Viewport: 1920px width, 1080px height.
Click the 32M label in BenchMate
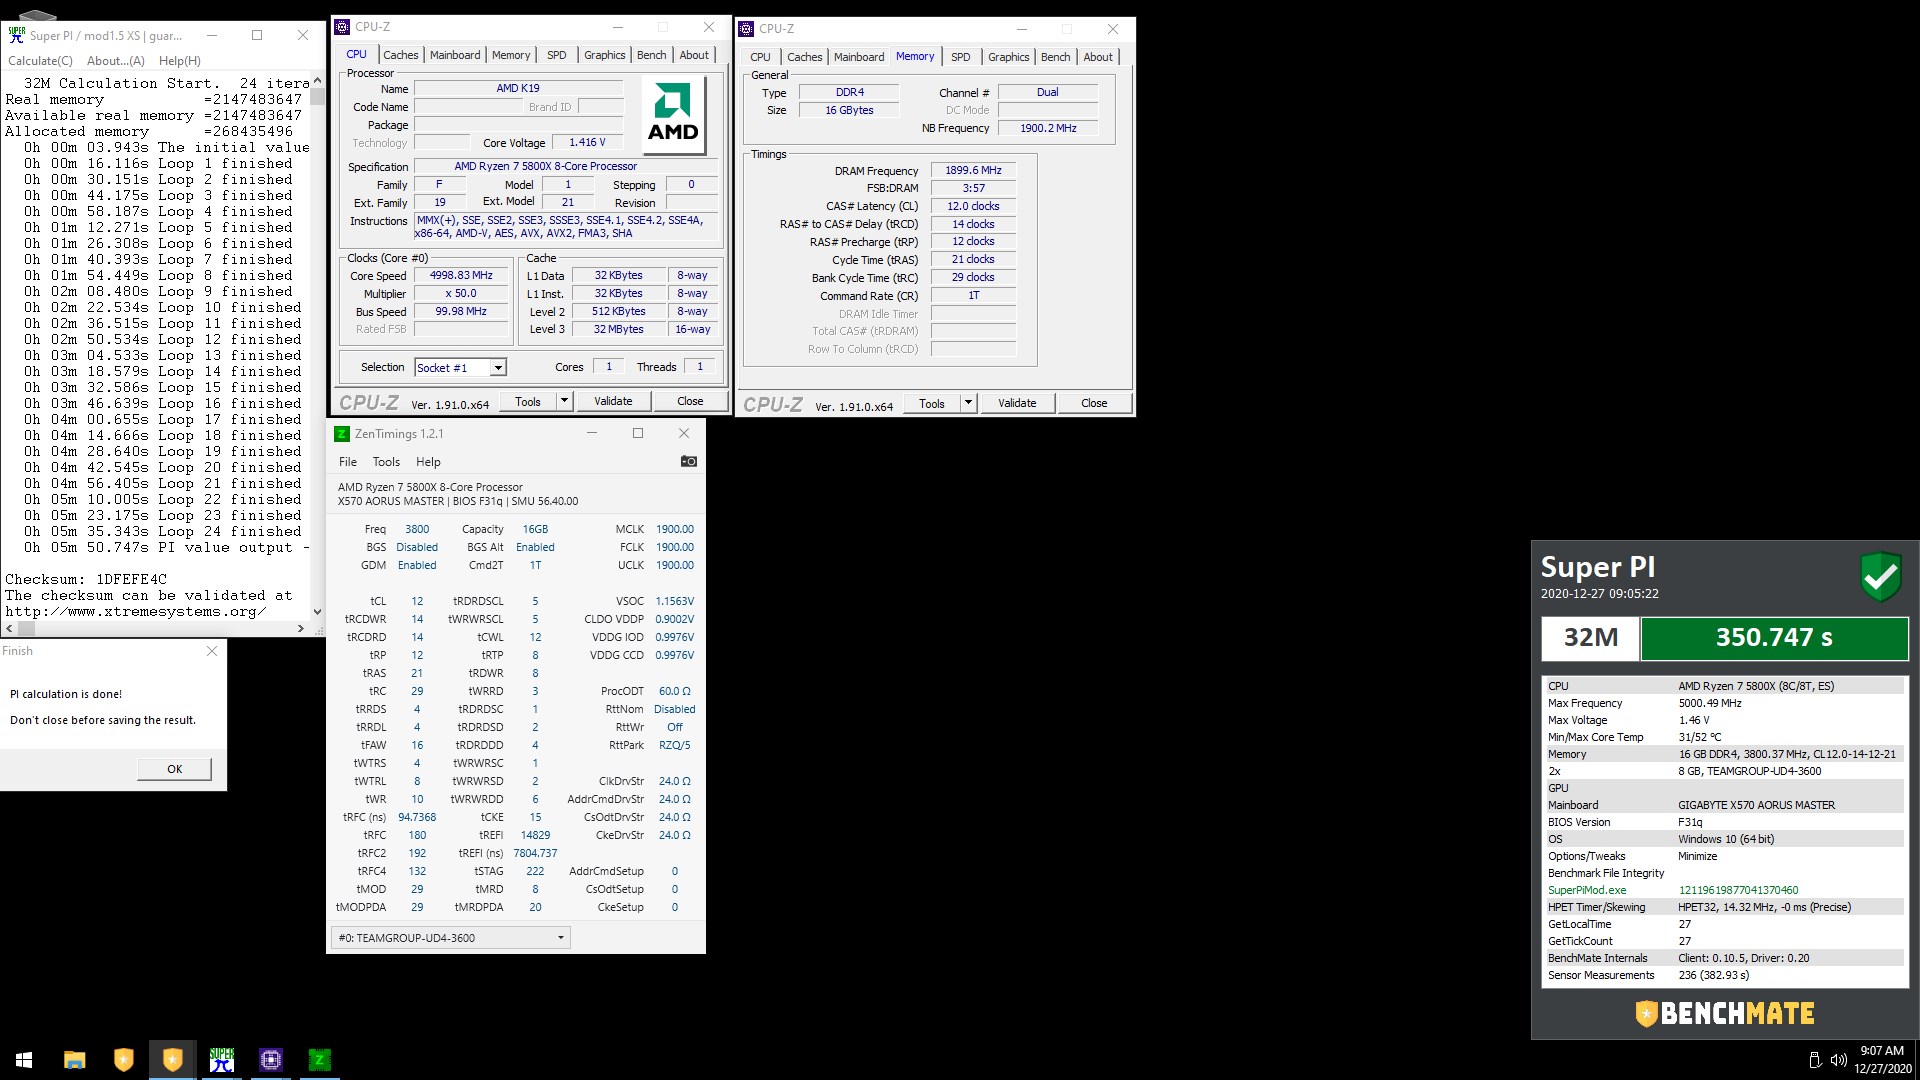point(1590,638)
